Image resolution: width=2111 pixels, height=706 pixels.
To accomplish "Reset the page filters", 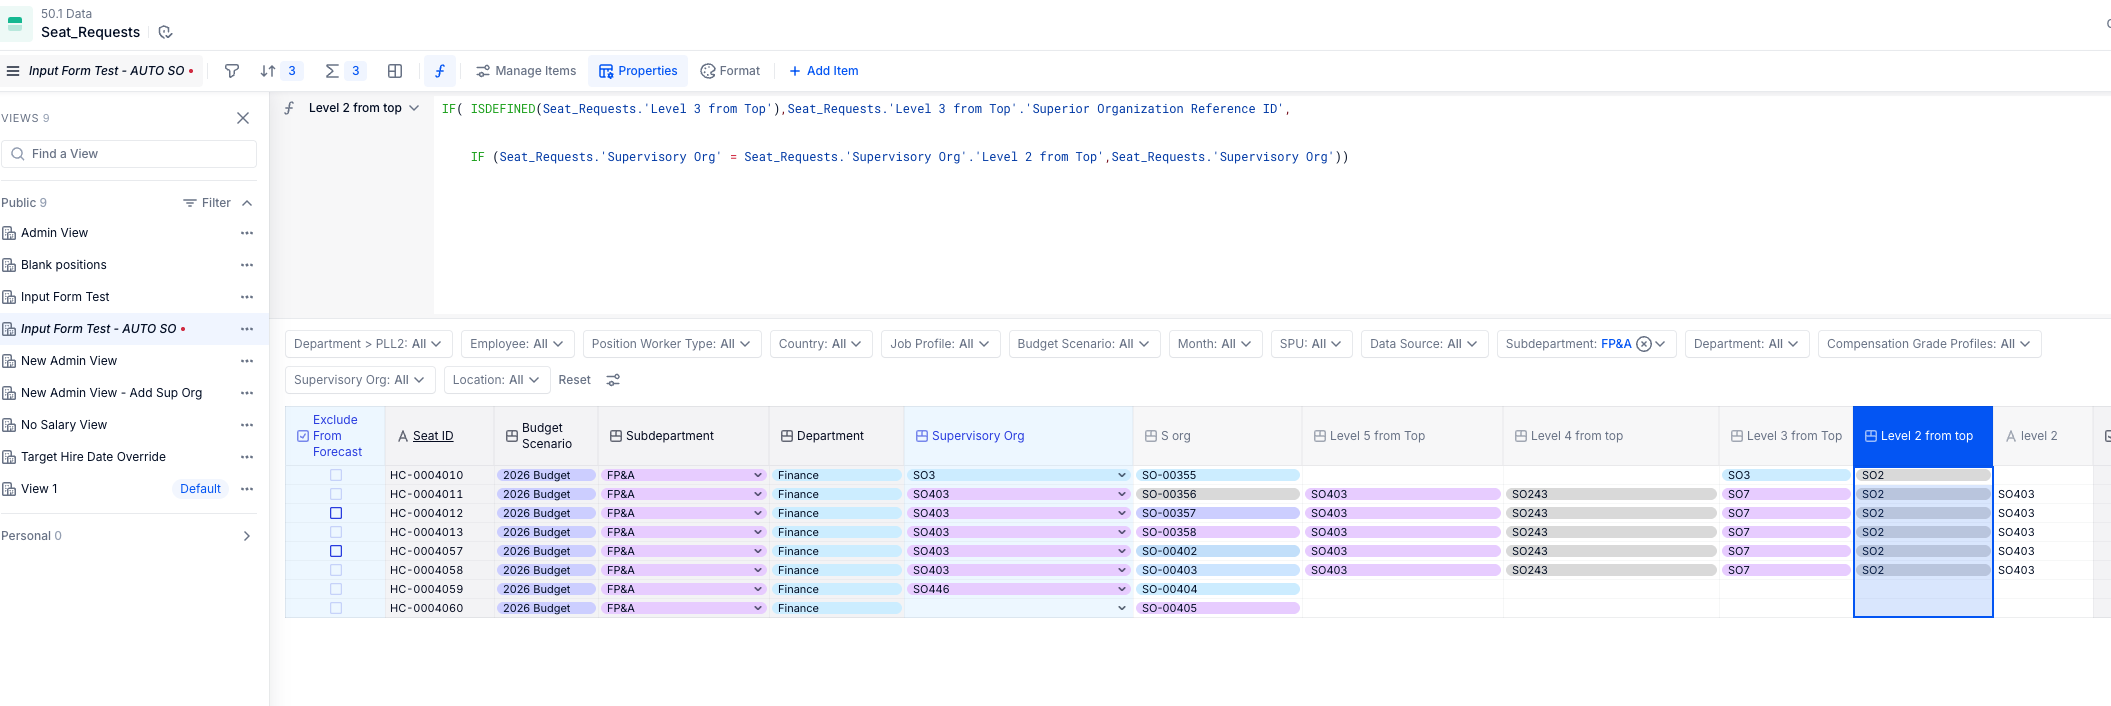I will coord(574,380).
